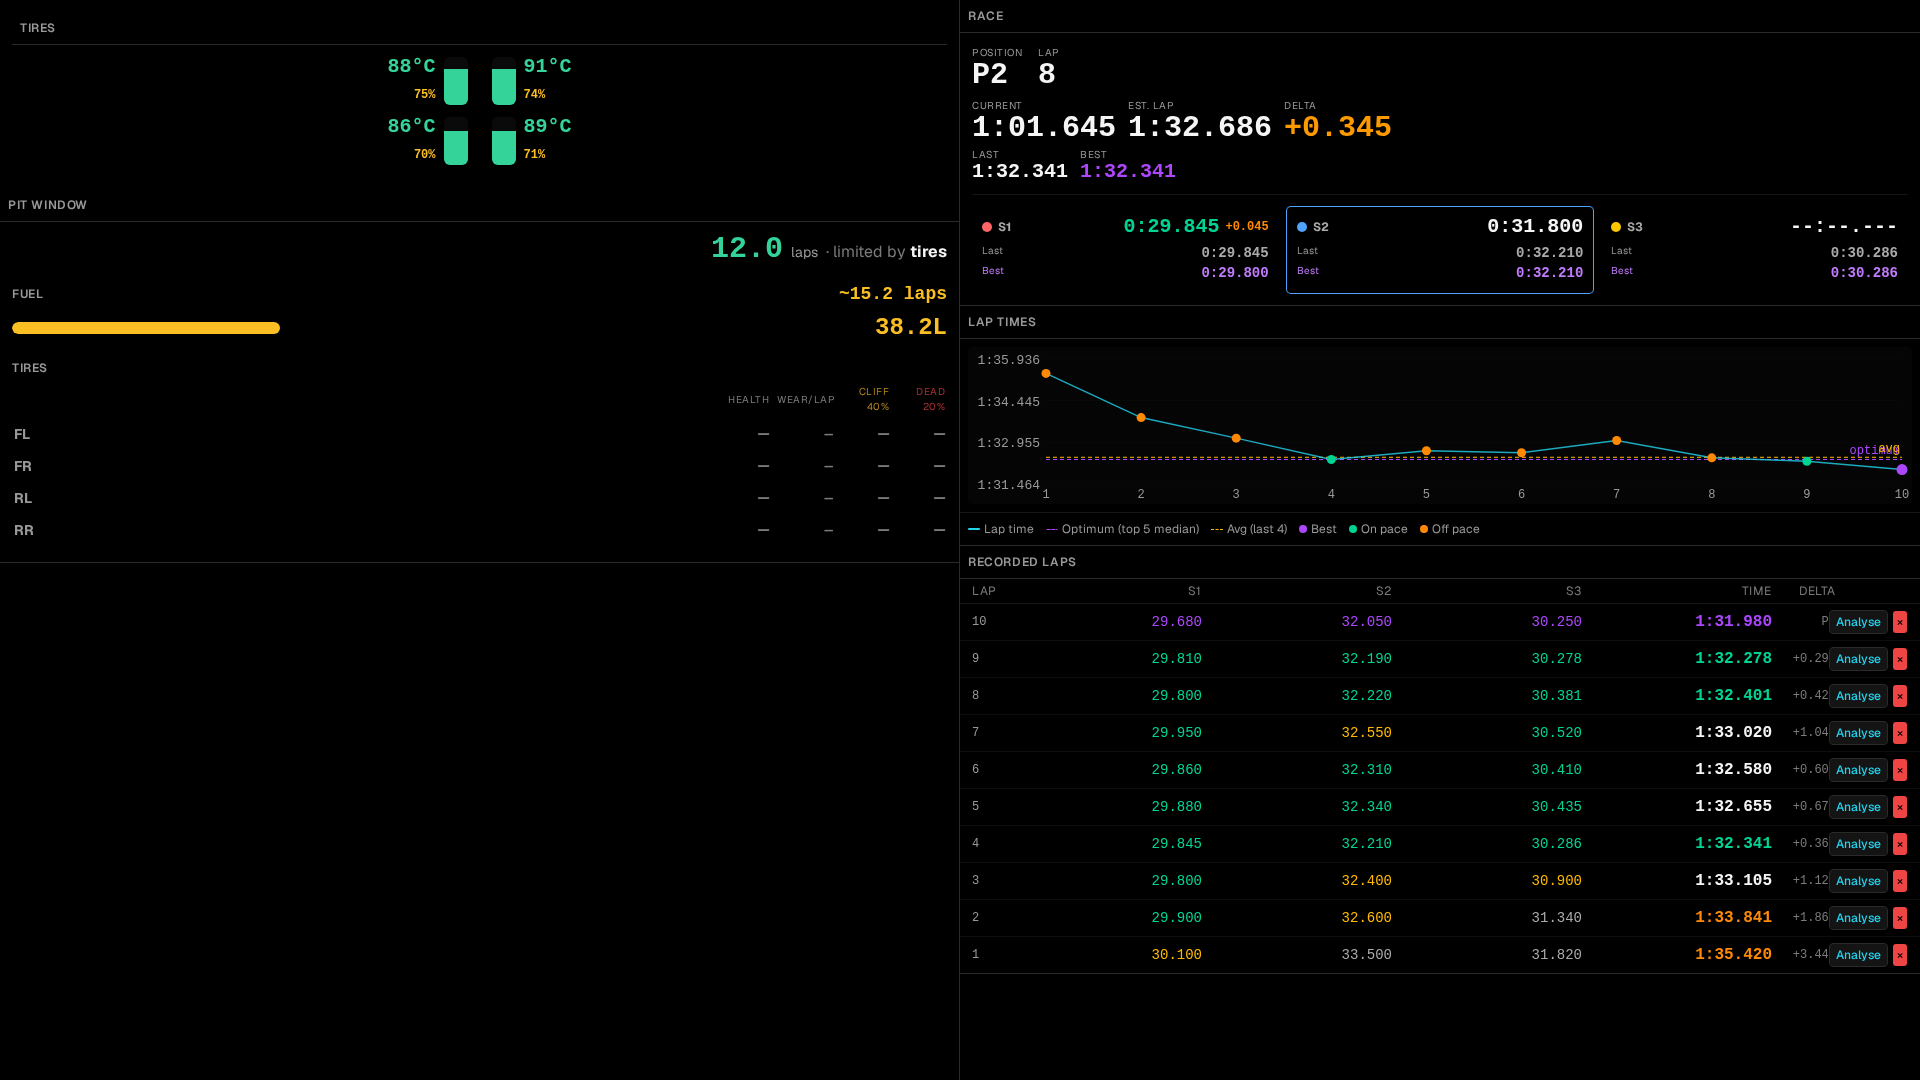Open the S3 sector card
Viewport: 1920px width, 1080px height.
1754,250
